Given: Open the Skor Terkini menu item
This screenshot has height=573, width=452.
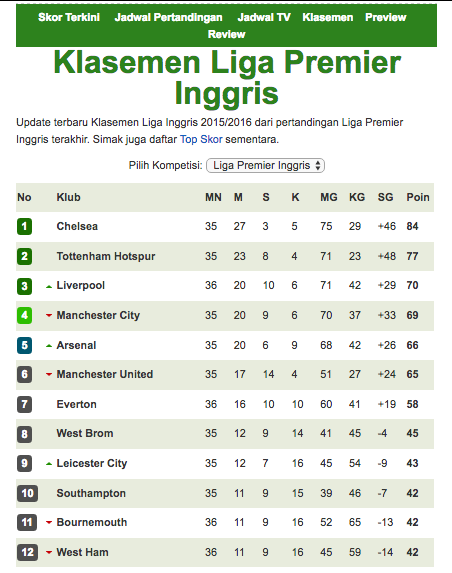Looking at the screenshot, I should pyautogui.click(x=69, y=17).
